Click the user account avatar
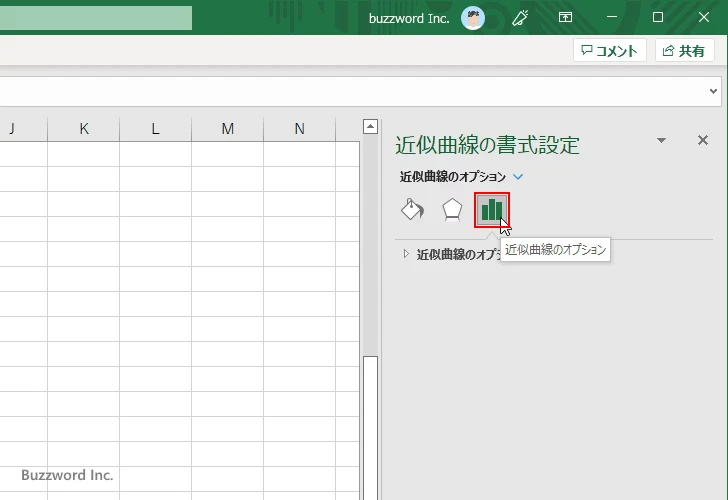The image size is (728, 500). pos(473,18)
